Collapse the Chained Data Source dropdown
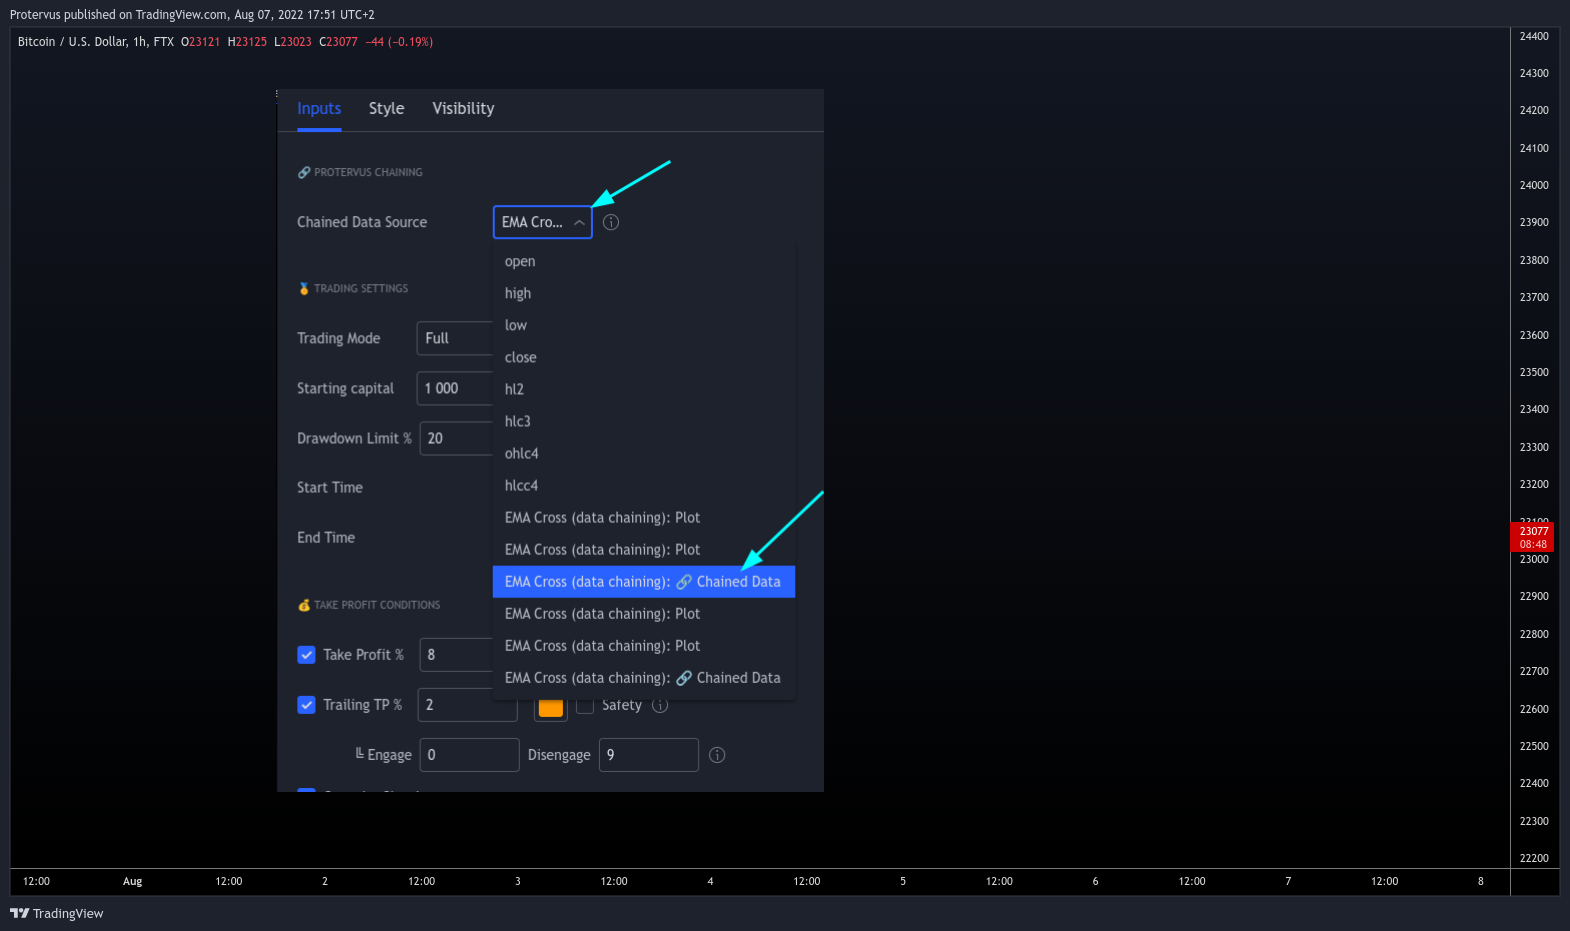The image size is (1570, 931). click(543, 222)
